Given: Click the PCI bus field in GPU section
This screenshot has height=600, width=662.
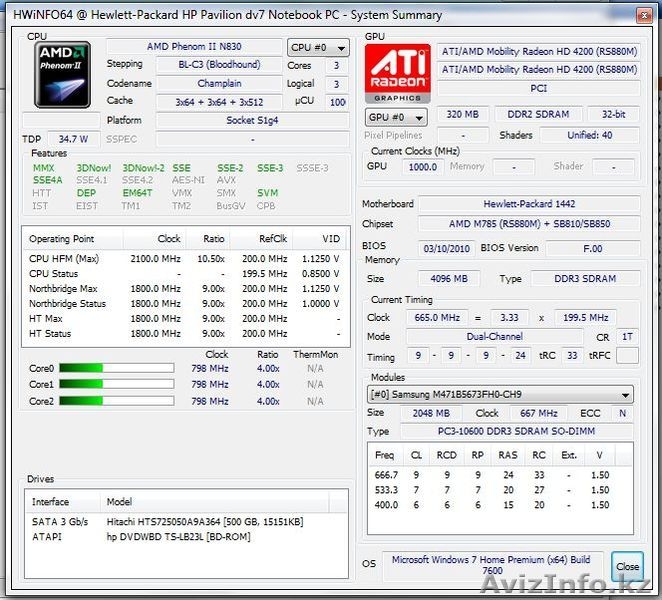Looking at the screenshot, I should coord(539,88).
